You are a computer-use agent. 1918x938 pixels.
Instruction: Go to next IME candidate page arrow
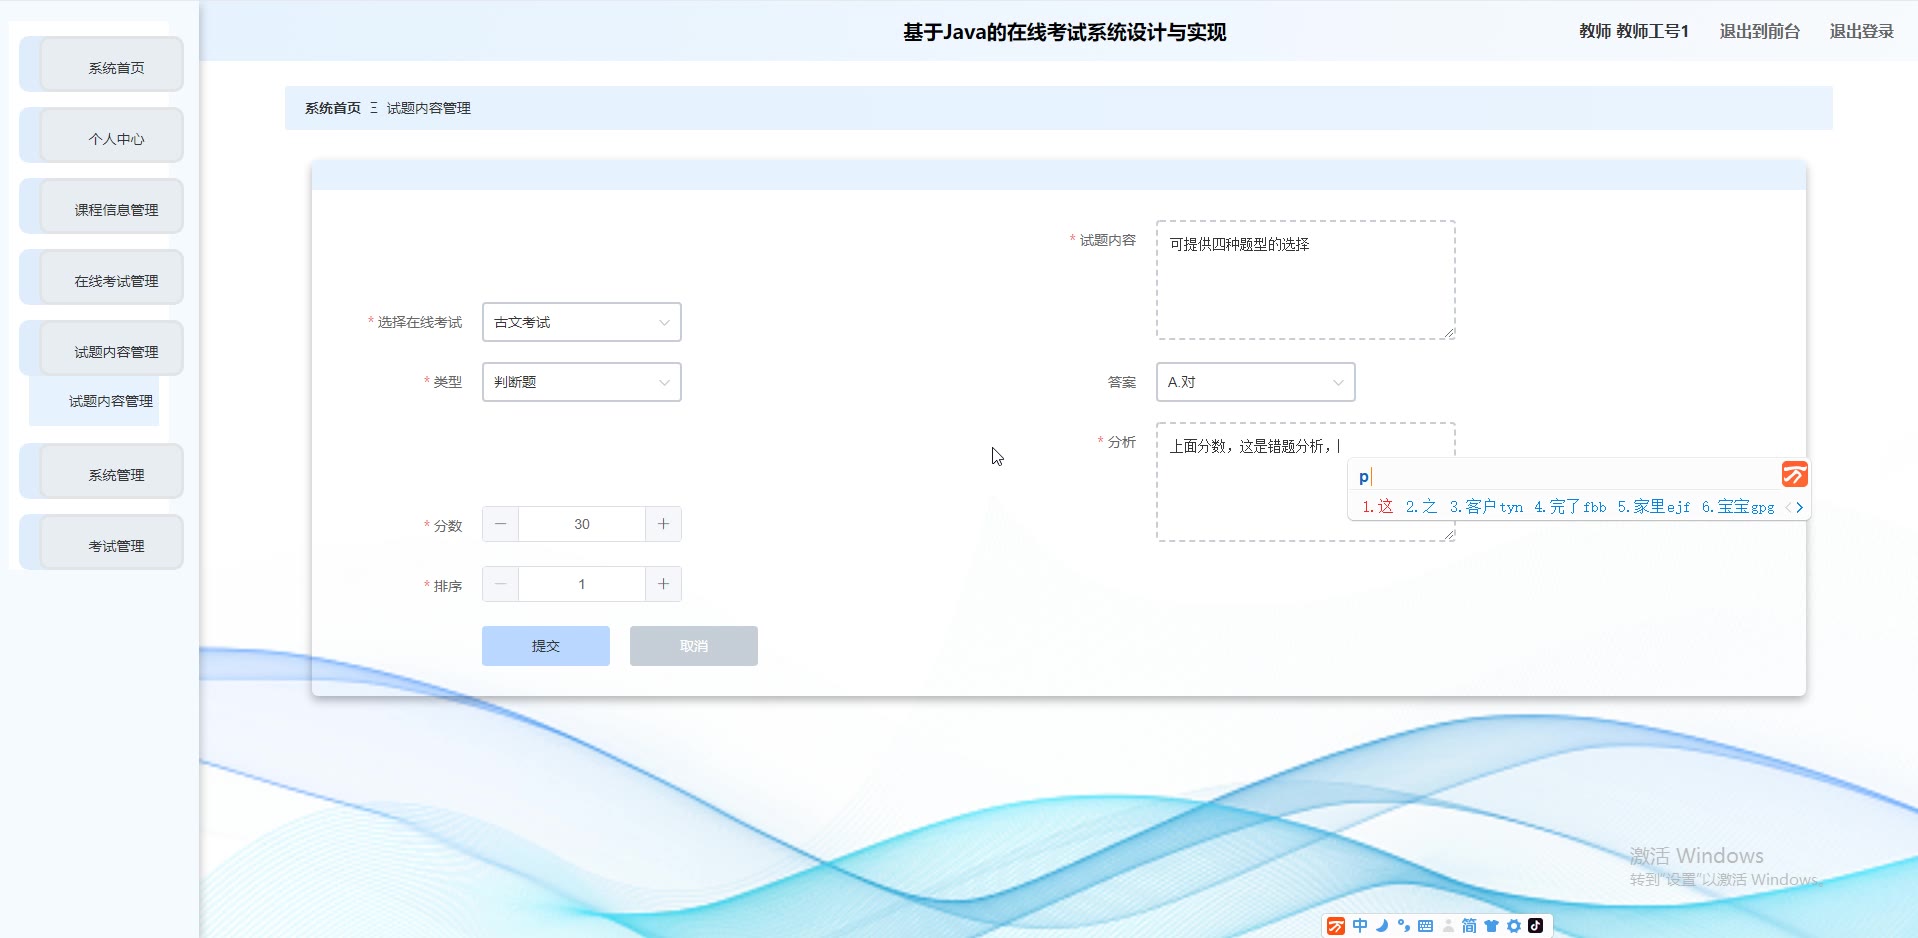[x=1800, y=507]
